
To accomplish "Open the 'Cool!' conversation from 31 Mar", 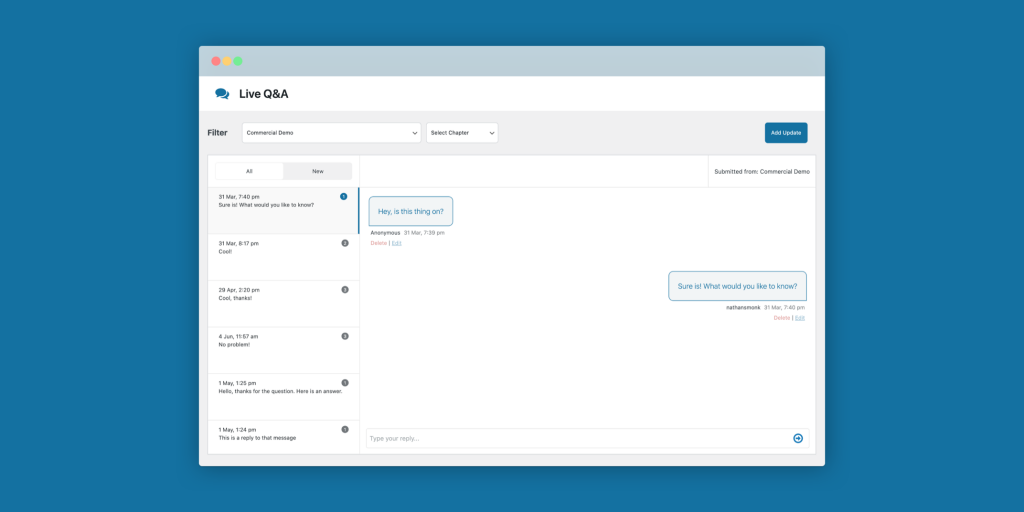I will tap(283, 257).
